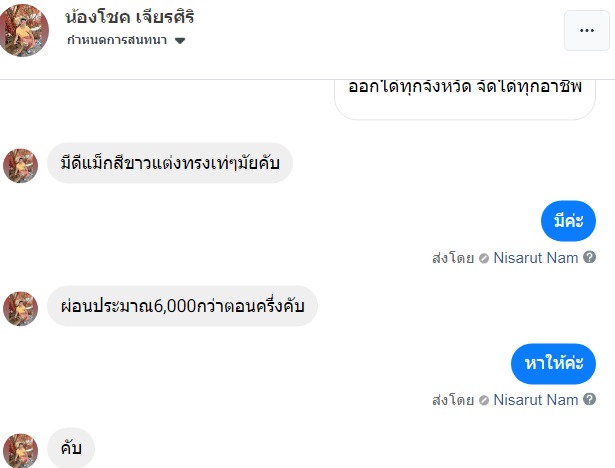Click the ออกได้ทุกจังหวัด จัดได้ทุกอาชีพ message bubble

[464, 92]
